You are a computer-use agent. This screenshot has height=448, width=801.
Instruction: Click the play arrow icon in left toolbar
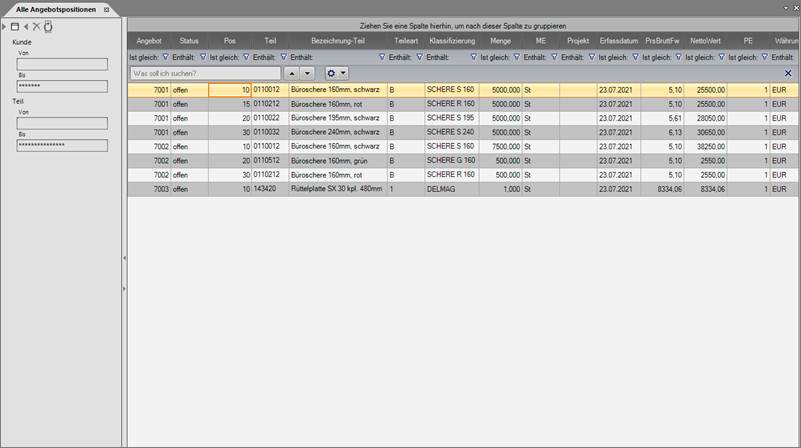coord(5,26)
